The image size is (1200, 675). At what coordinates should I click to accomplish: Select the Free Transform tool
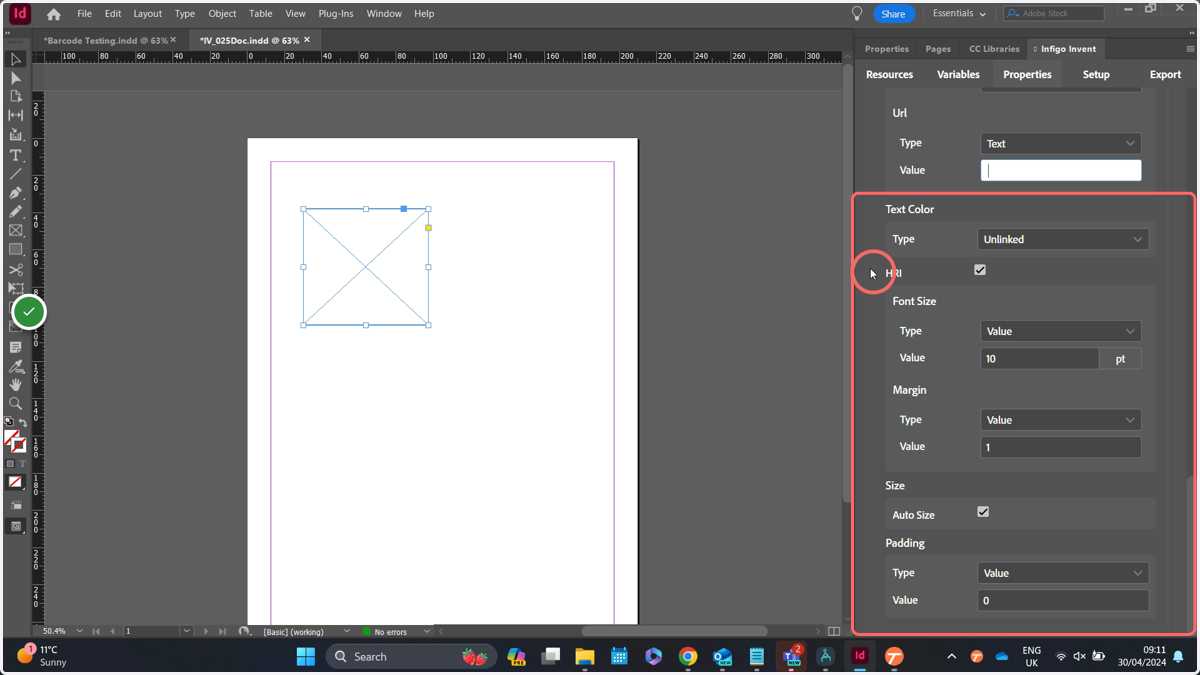point(16,289)
